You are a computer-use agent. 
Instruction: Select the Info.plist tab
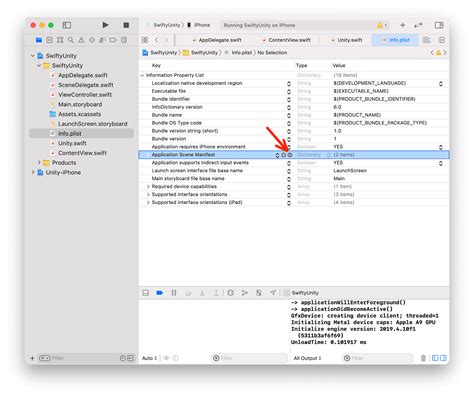point(396,40)
